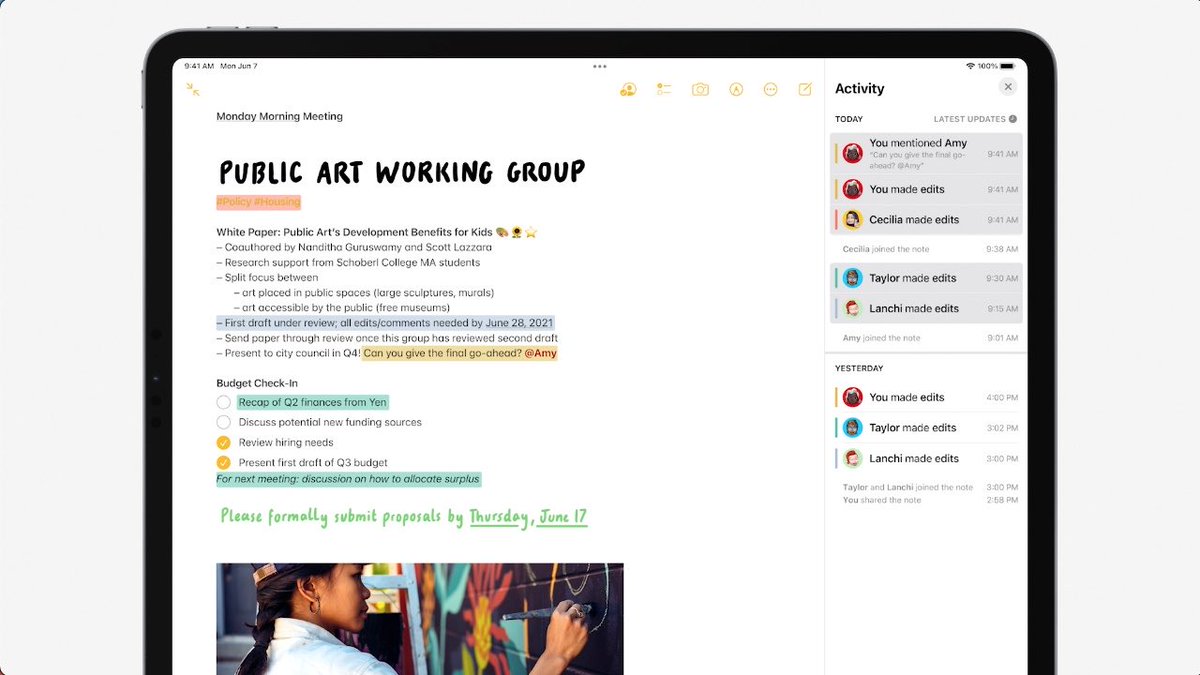1200x675 pixels.
Task: Click the 'First draft under review' highlighted line
Action: pos(385,323)
